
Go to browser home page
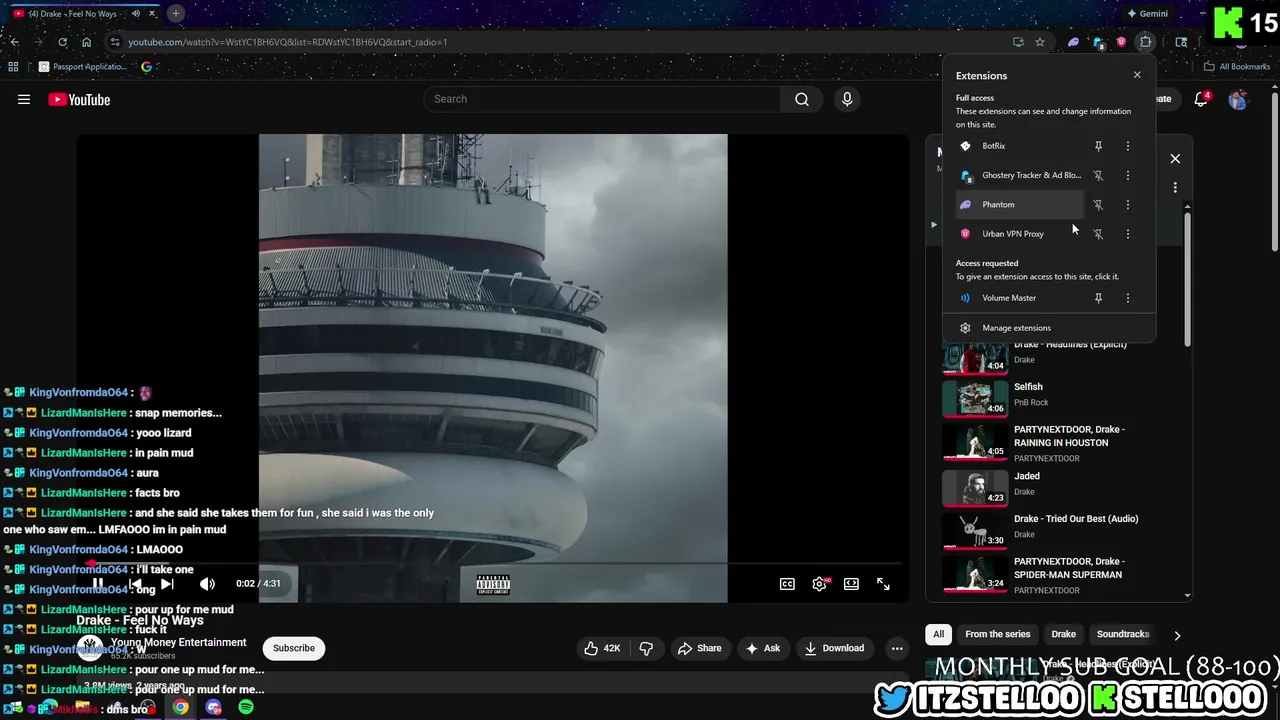point(86,42)
